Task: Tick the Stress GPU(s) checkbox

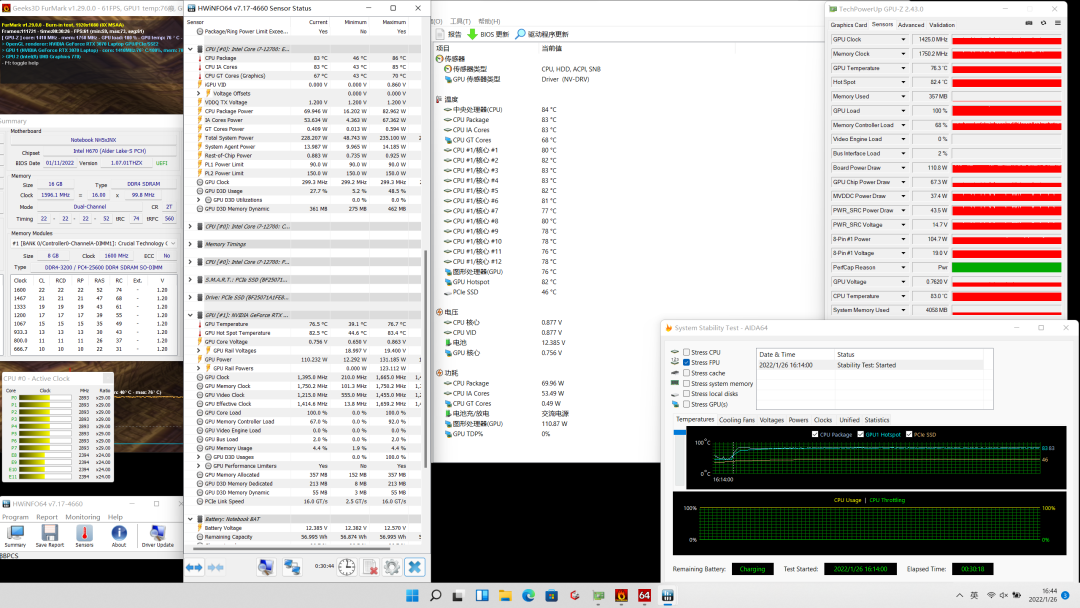Action: coord(686,405)
